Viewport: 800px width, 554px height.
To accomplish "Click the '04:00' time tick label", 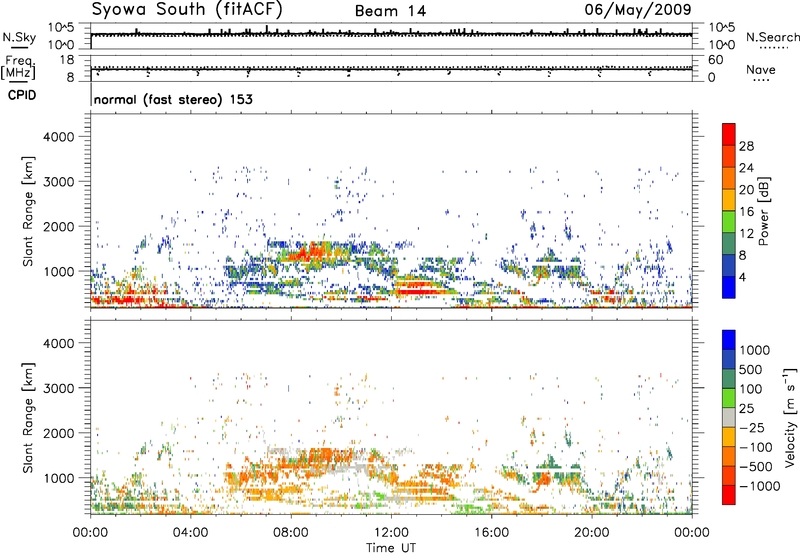I will pyautogui.click(x=190, y=533).
